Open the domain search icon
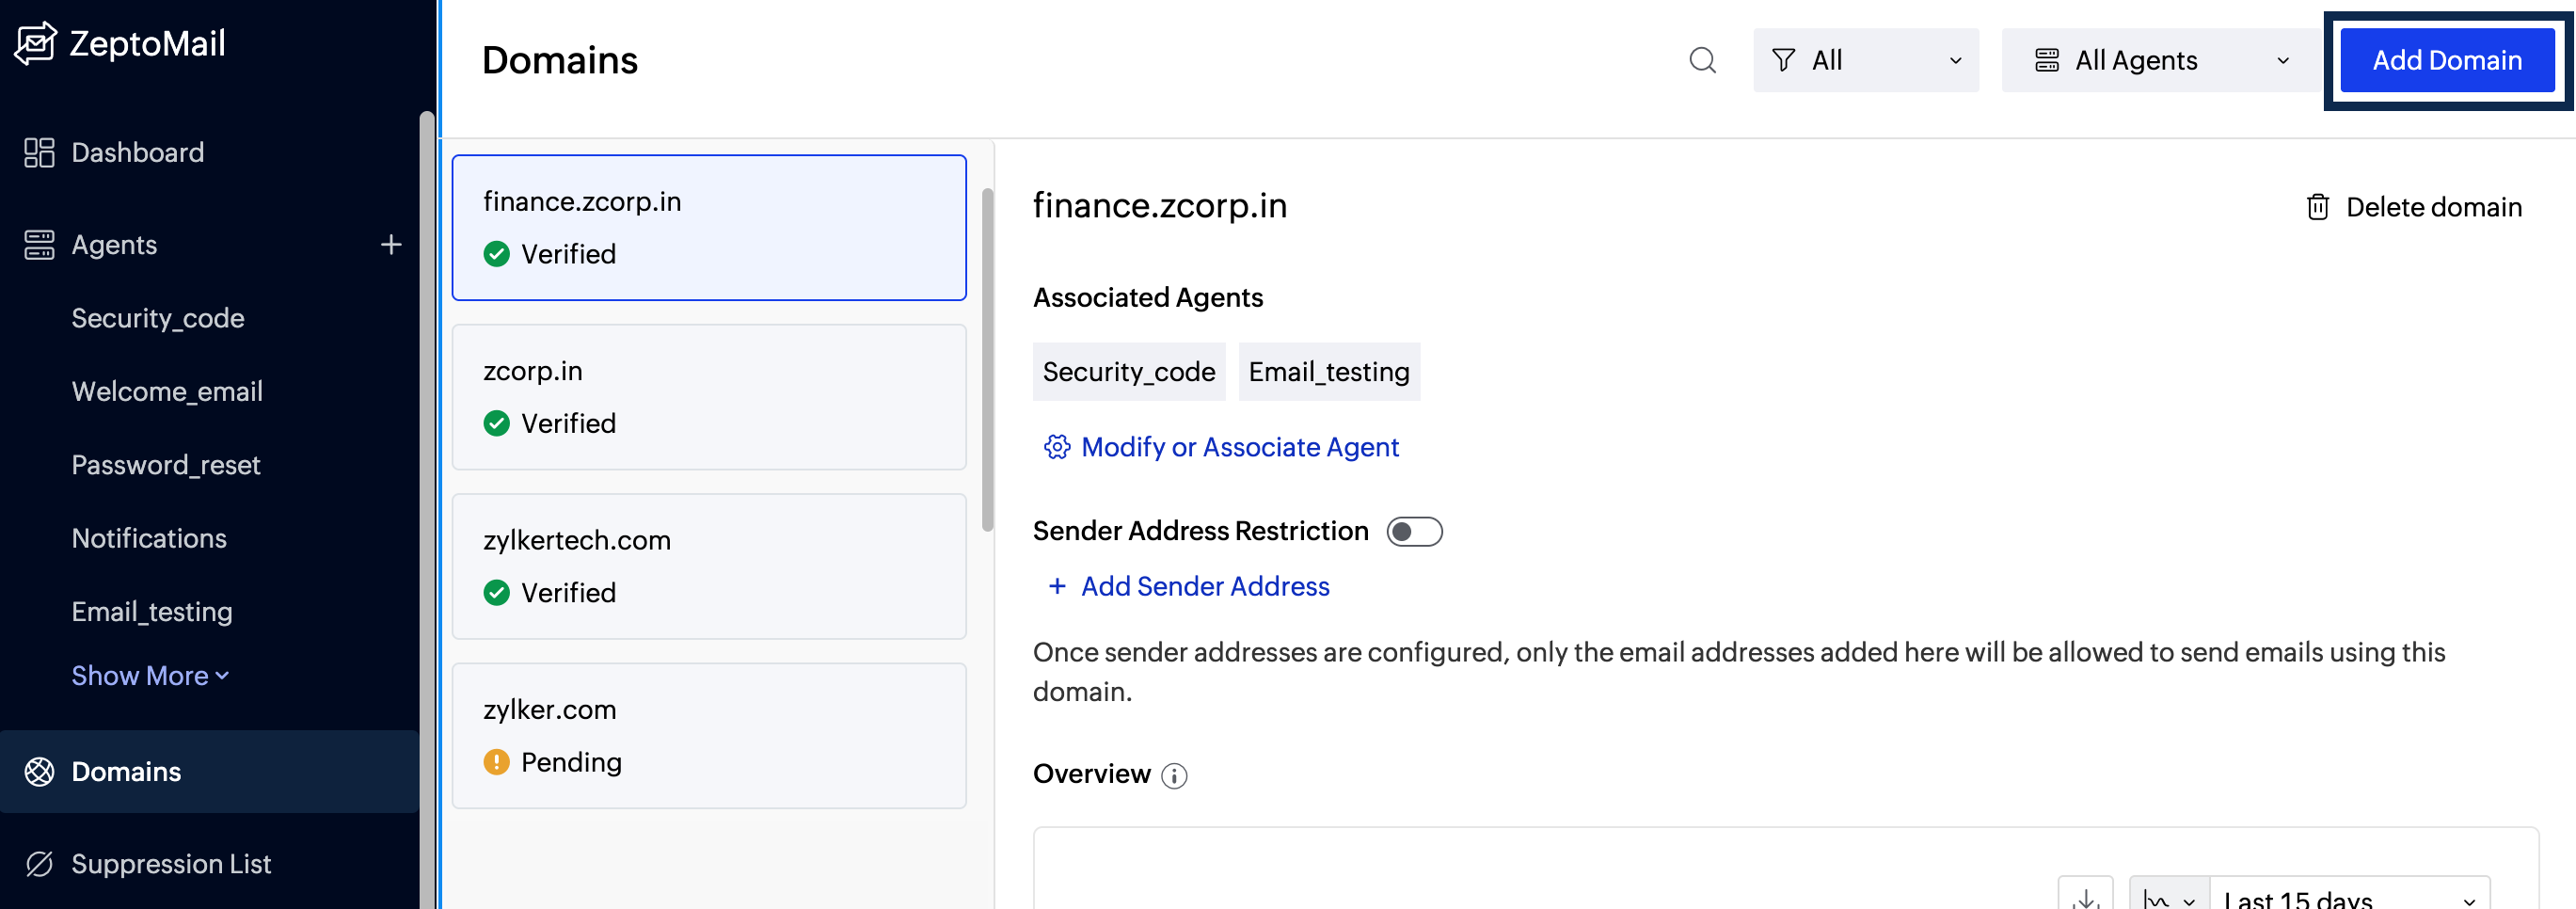 point(1703,60)
